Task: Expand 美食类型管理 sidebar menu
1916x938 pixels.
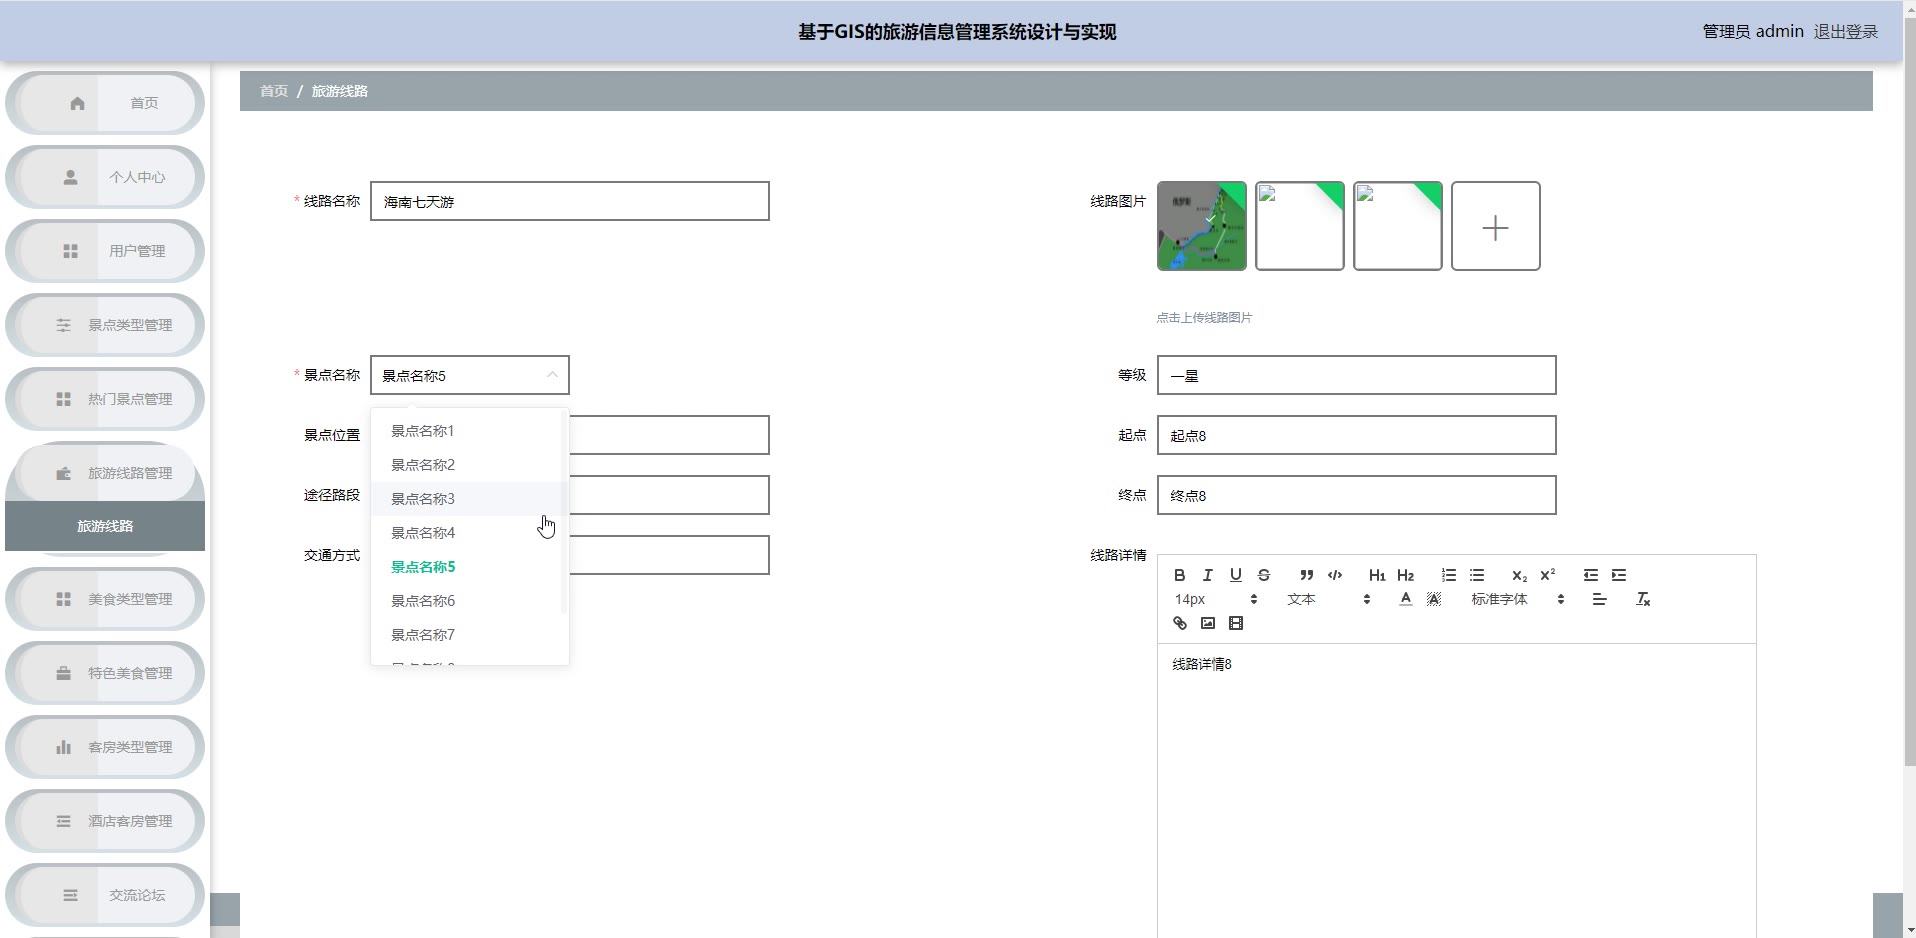Action: (x=105, y=599)
